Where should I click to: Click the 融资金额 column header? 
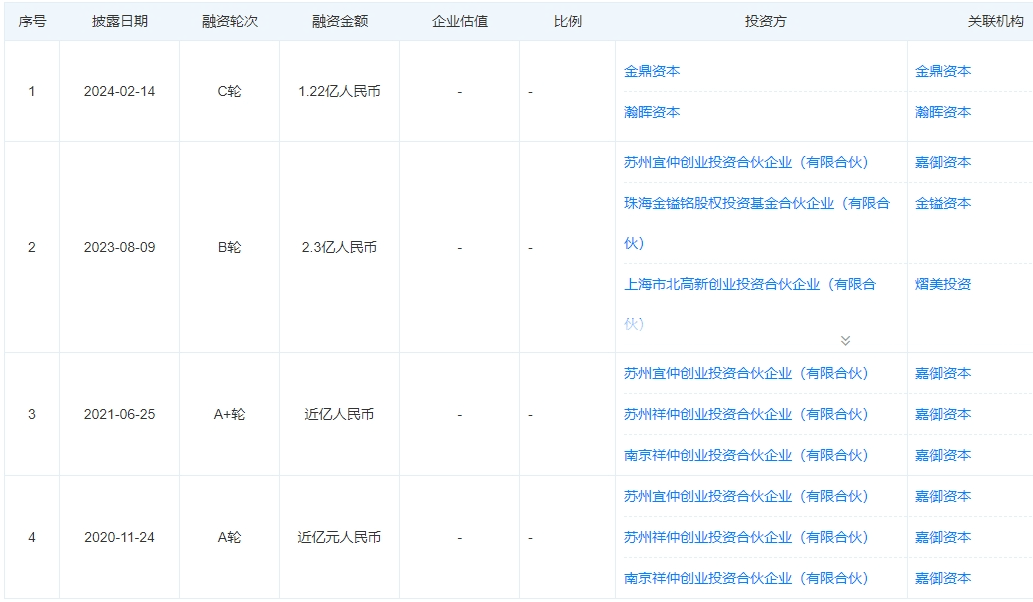click(339, 21)
